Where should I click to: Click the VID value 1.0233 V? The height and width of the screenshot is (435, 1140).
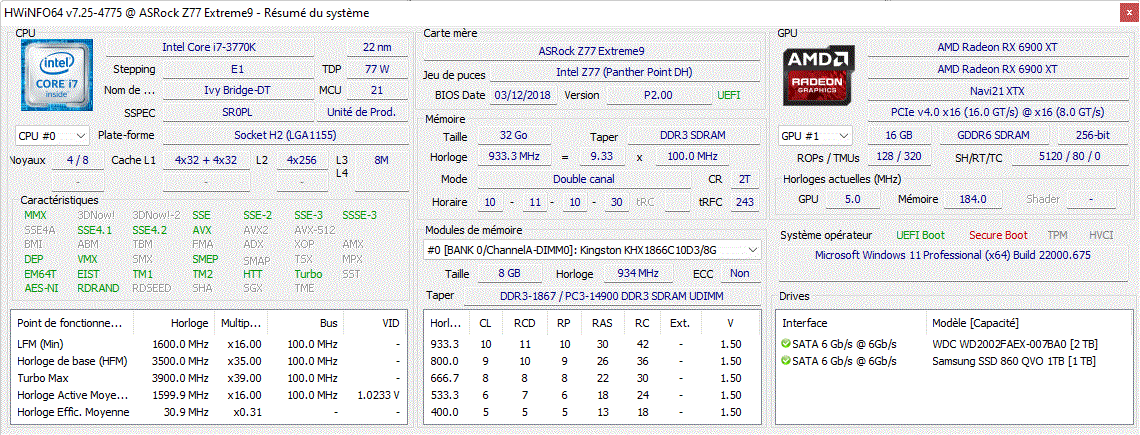pyautogui.click(x=376, y=395)
